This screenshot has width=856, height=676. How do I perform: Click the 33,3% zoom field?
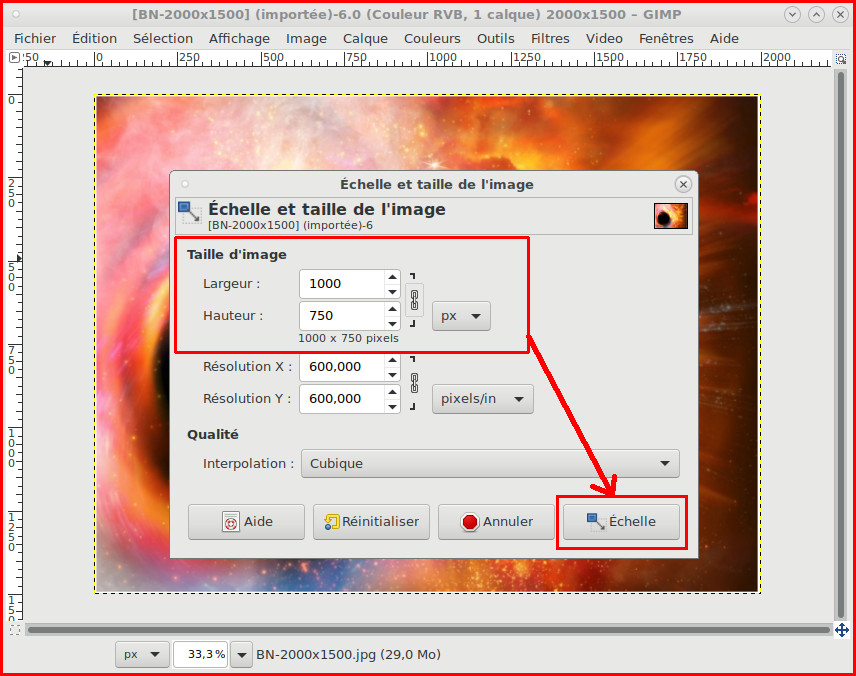pyautogui.click(x=201, y=654)
